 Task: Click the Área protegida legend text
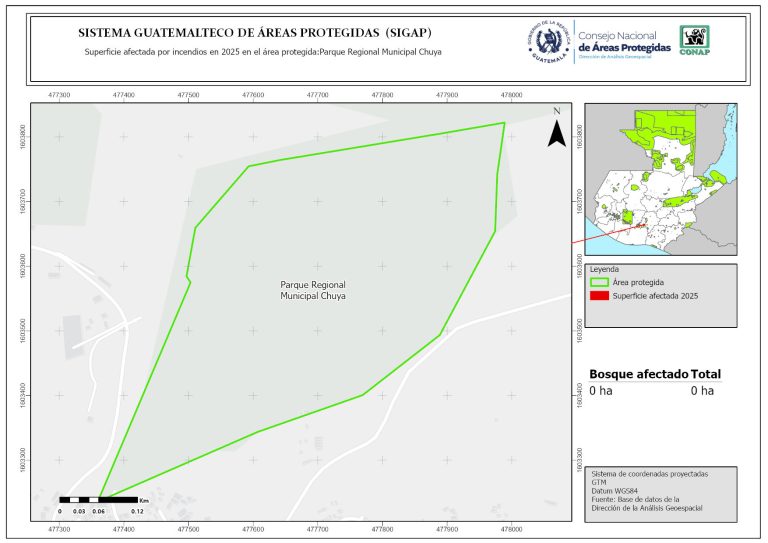638,283
